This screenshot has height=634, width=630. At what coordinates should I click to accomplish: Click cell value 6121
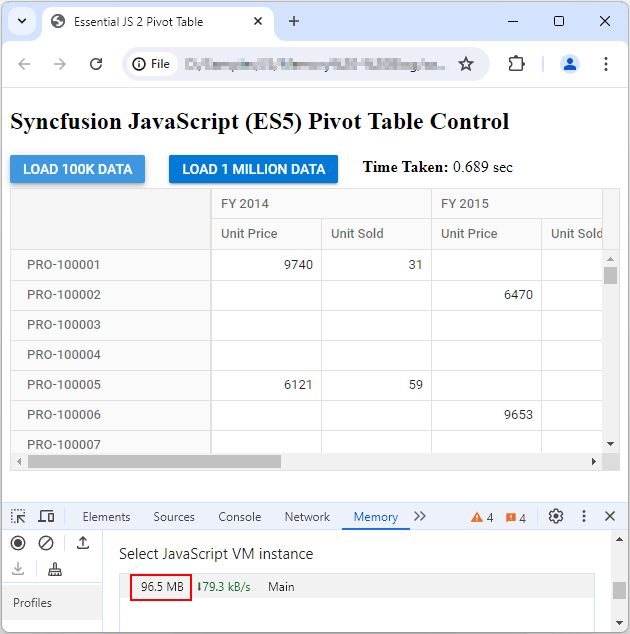(298, 385)
